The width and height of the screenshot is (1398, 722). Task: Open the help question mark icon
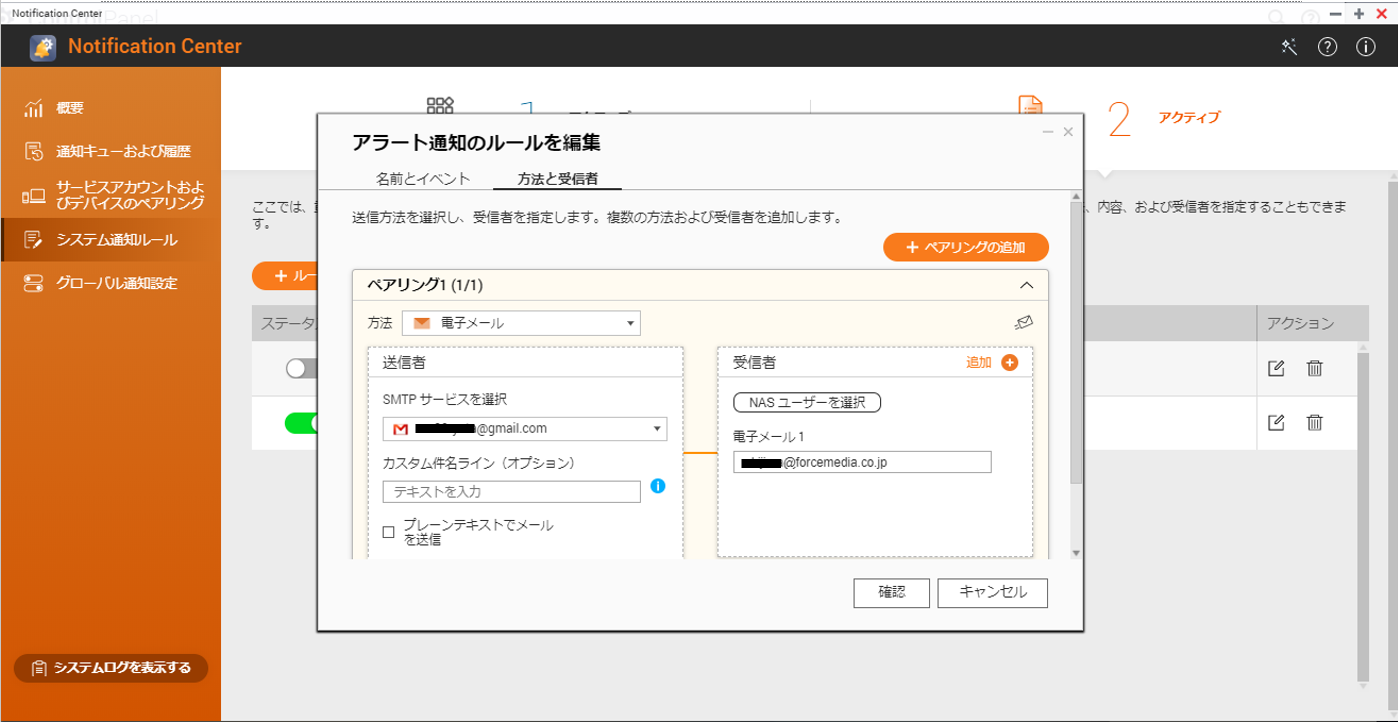pyautogui.click(x=1327, y=47)
